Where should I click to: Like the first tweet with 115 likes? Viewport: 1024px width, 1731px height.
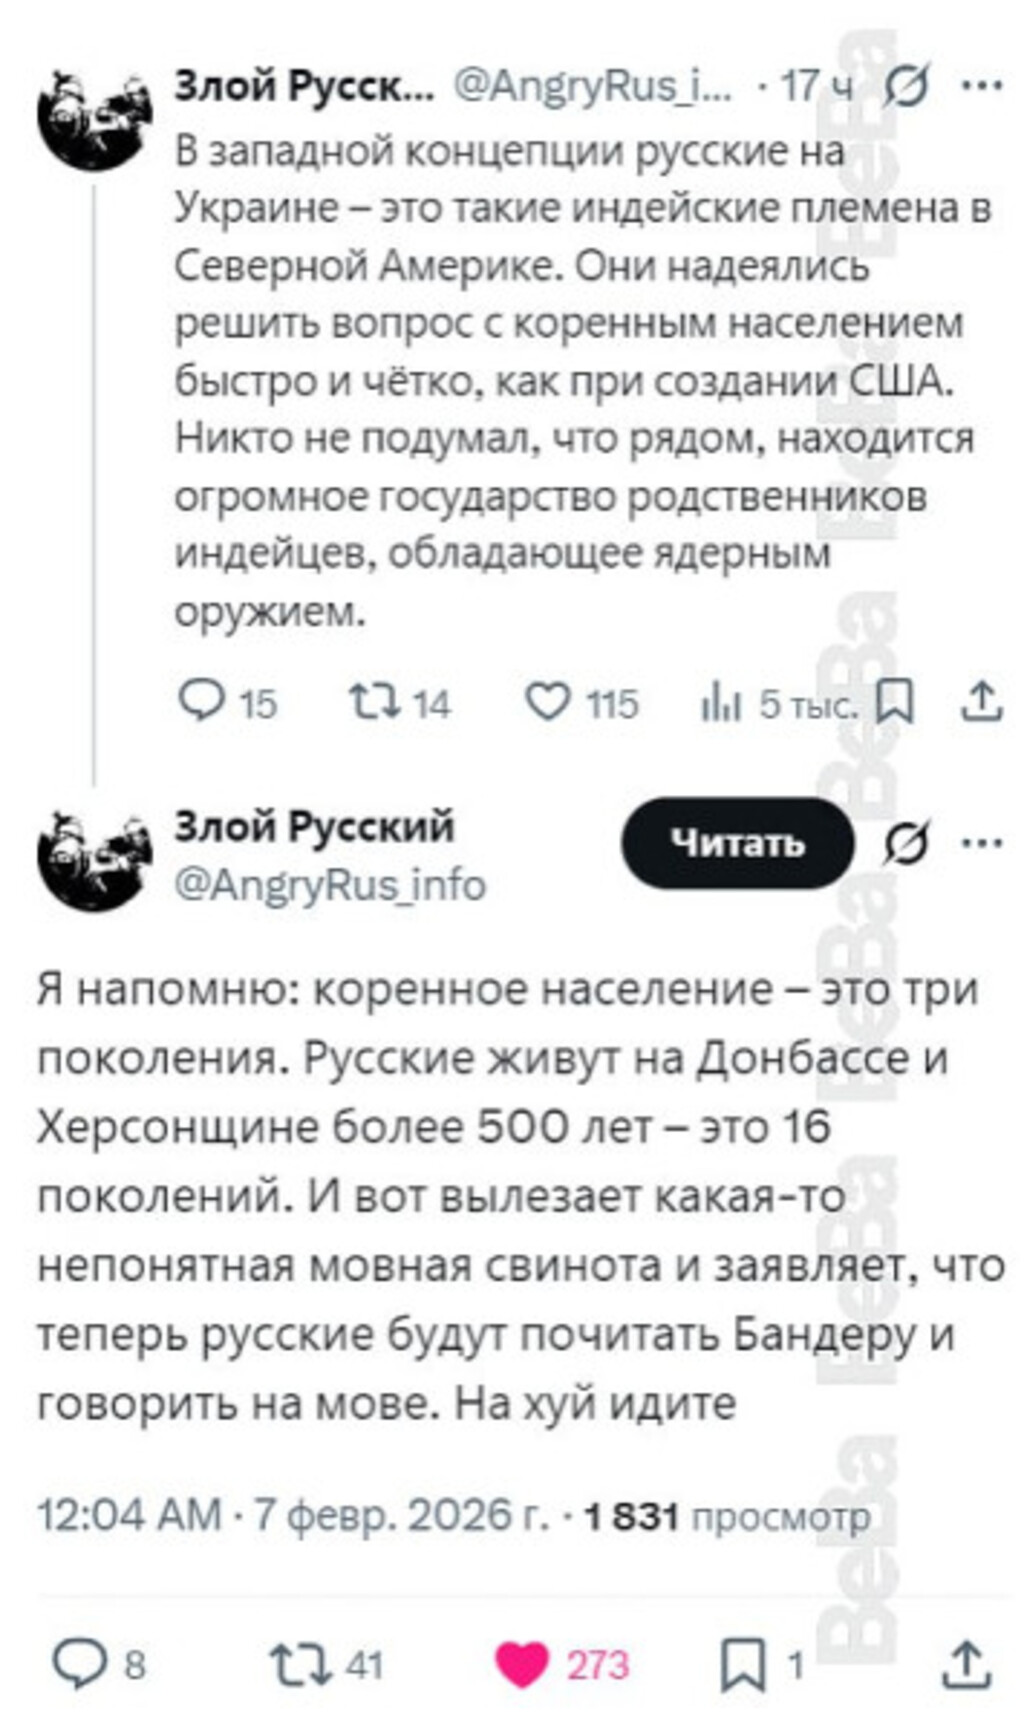(x=548, y=702)
